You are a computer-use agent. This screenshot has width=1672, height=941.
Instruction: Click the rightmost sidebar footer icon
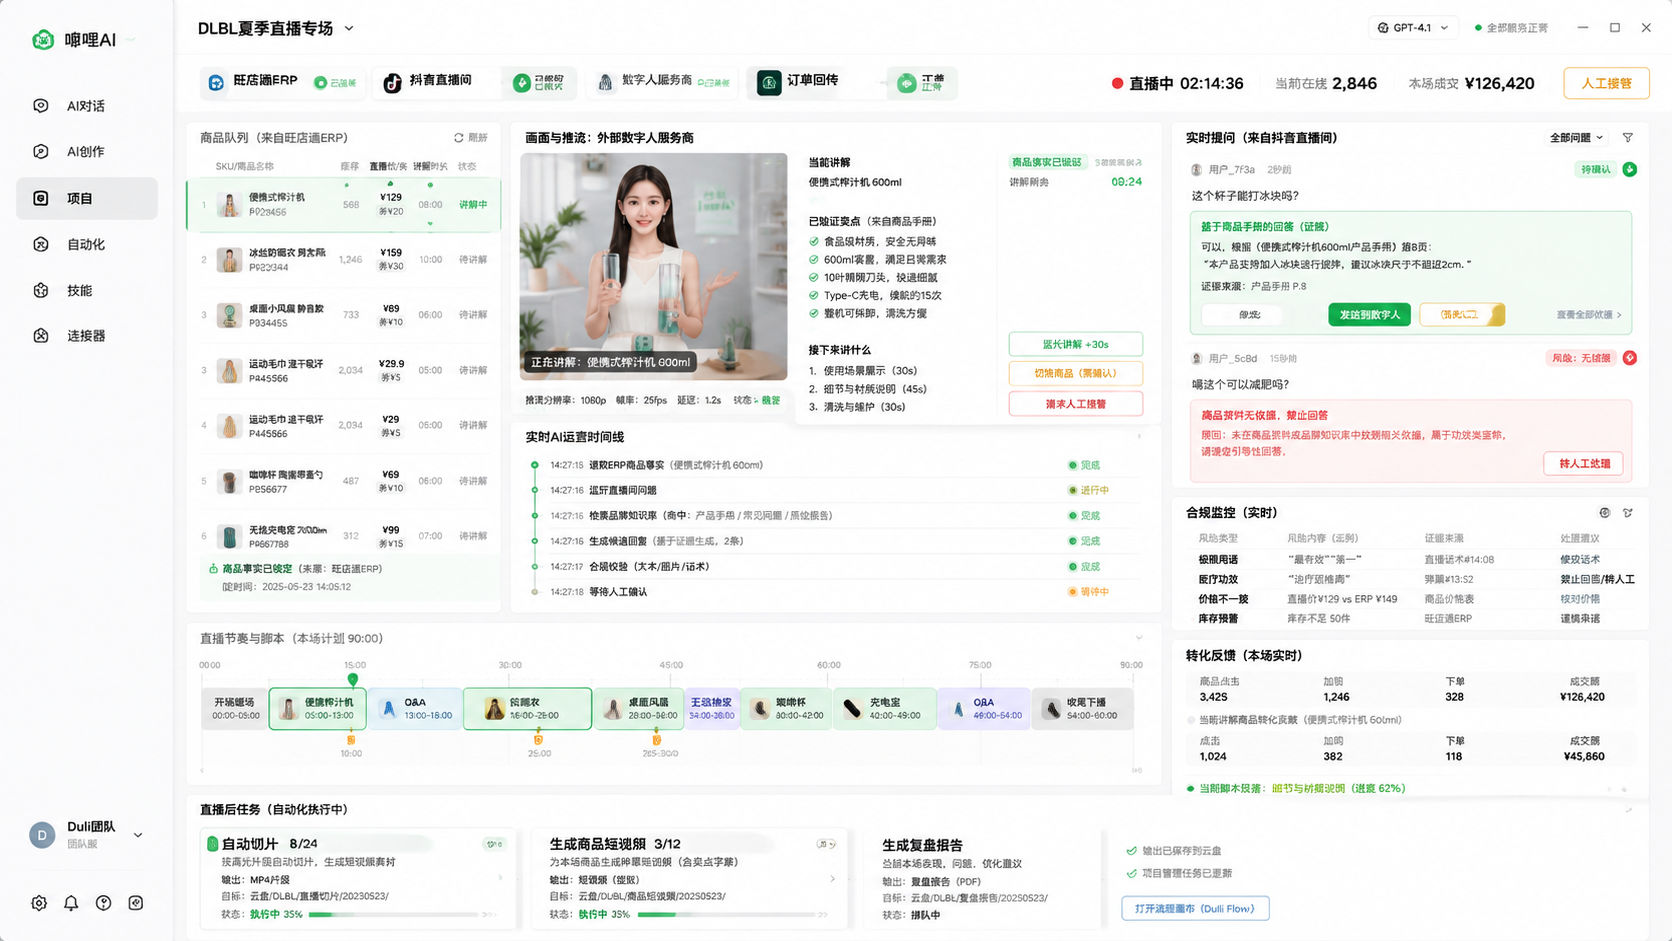point(136,903)
